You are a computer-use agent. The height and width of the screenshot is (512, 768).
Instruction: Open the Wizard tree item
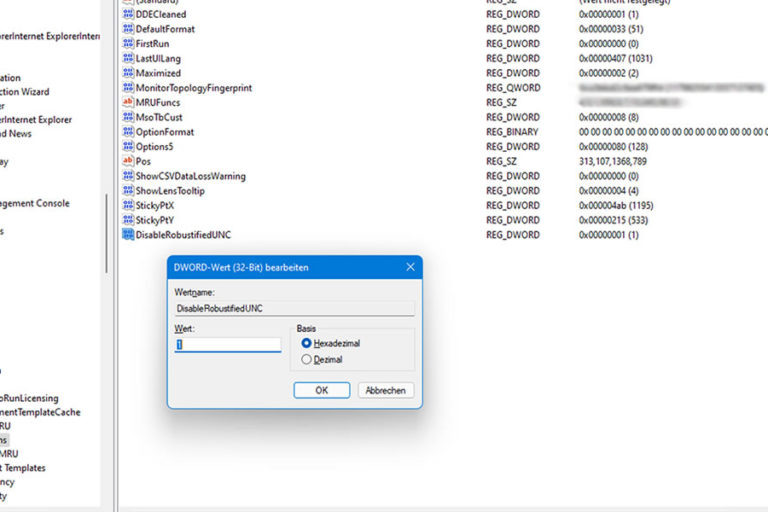(x=24, y=92)
